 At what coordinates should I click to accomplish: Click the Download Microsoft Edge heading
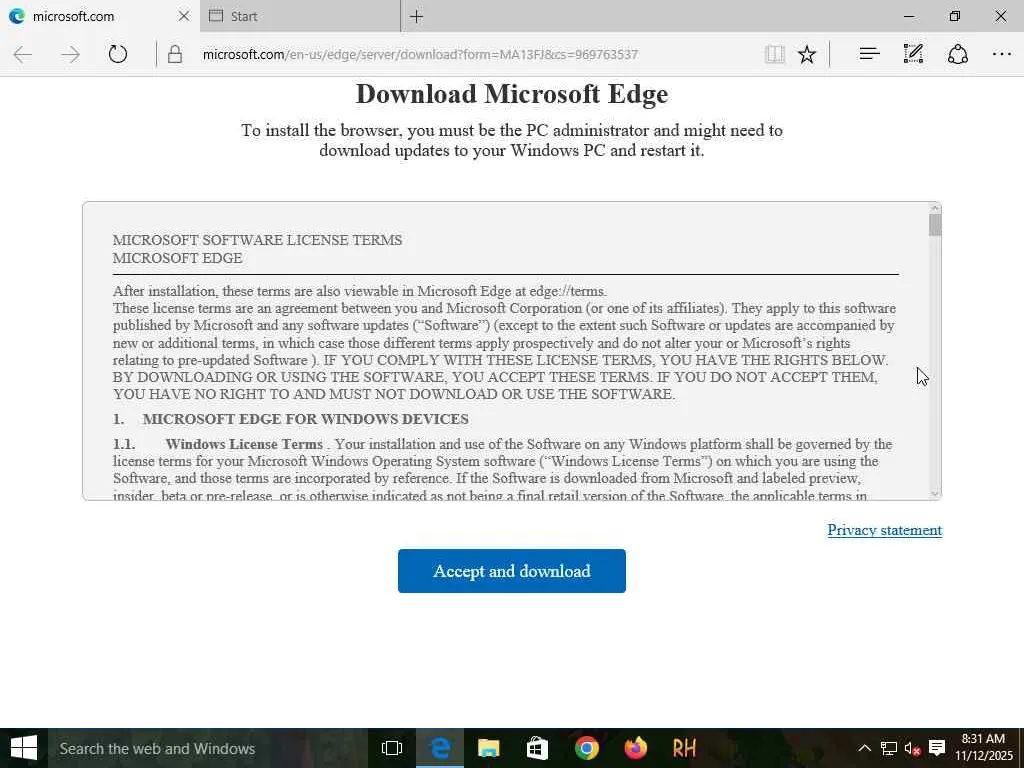[x=512, y=94]
